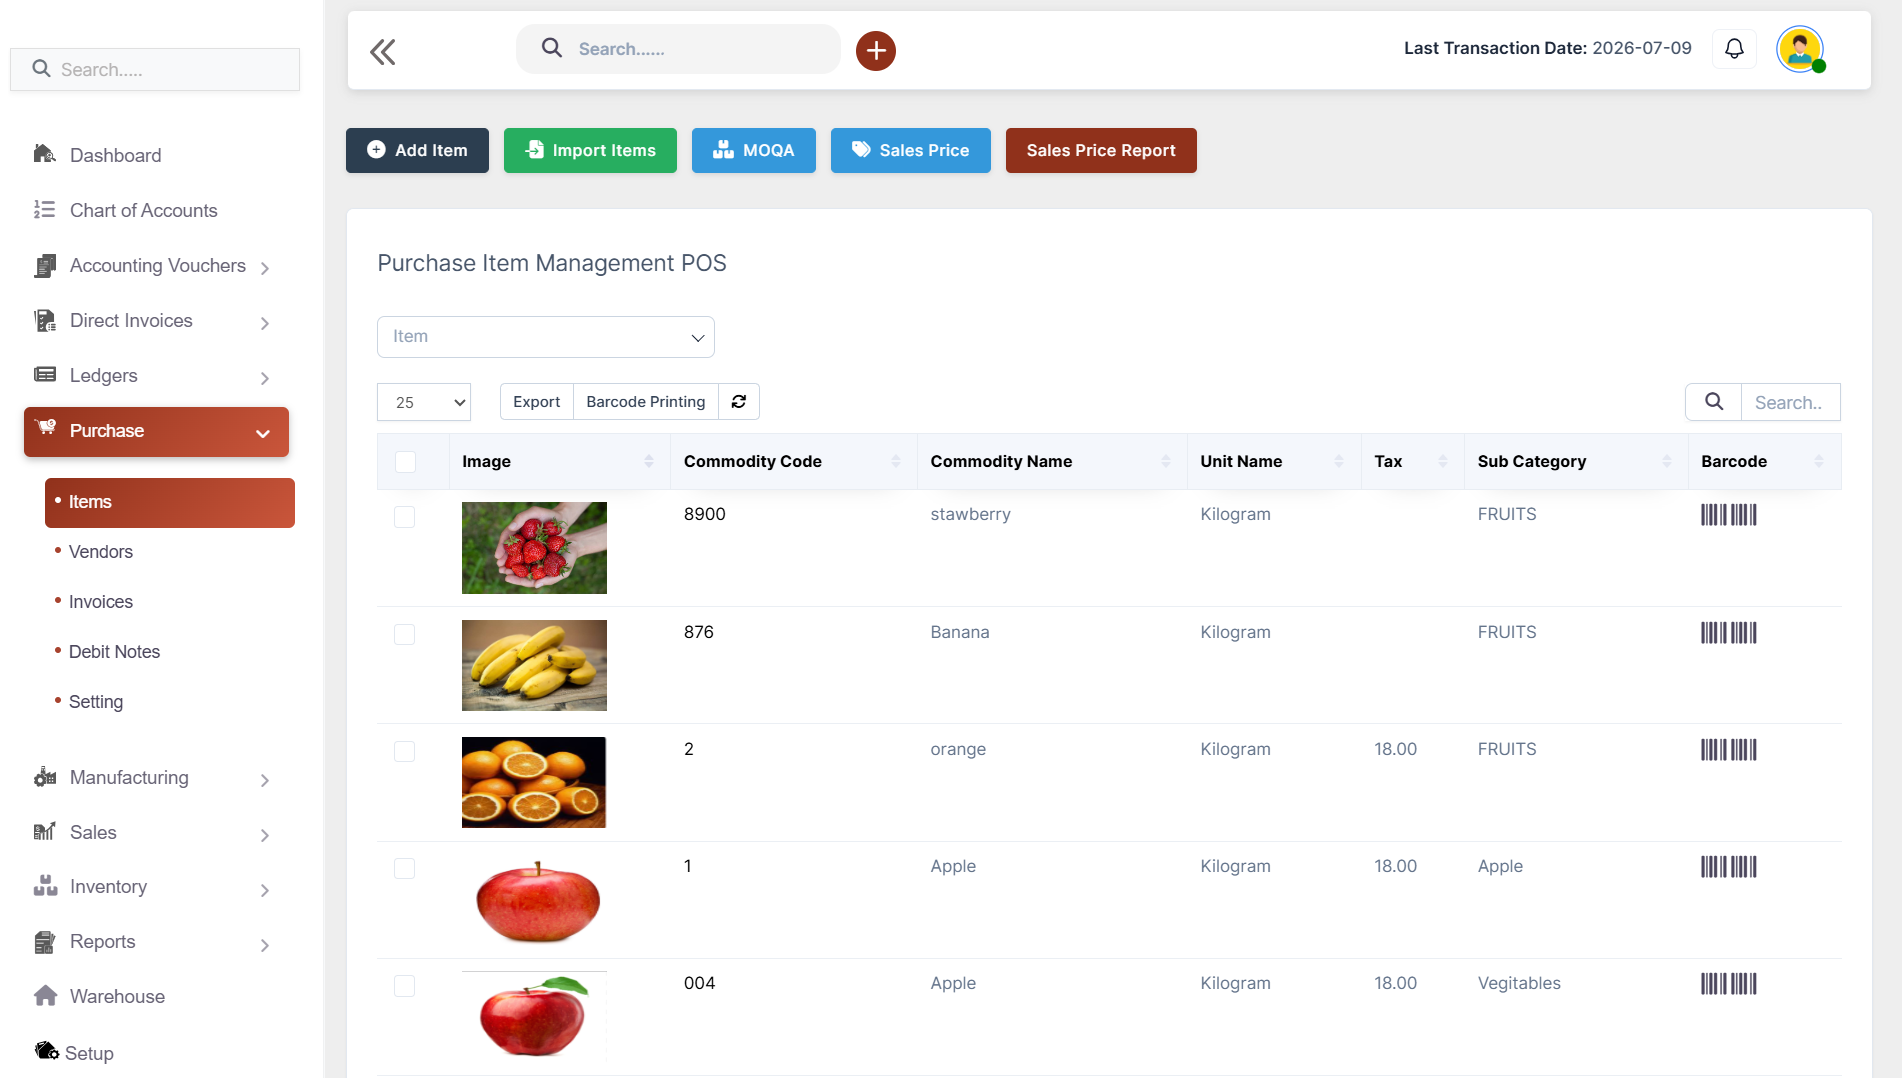Expand the Ledgers menu chevron

click(x=265, y=378)
